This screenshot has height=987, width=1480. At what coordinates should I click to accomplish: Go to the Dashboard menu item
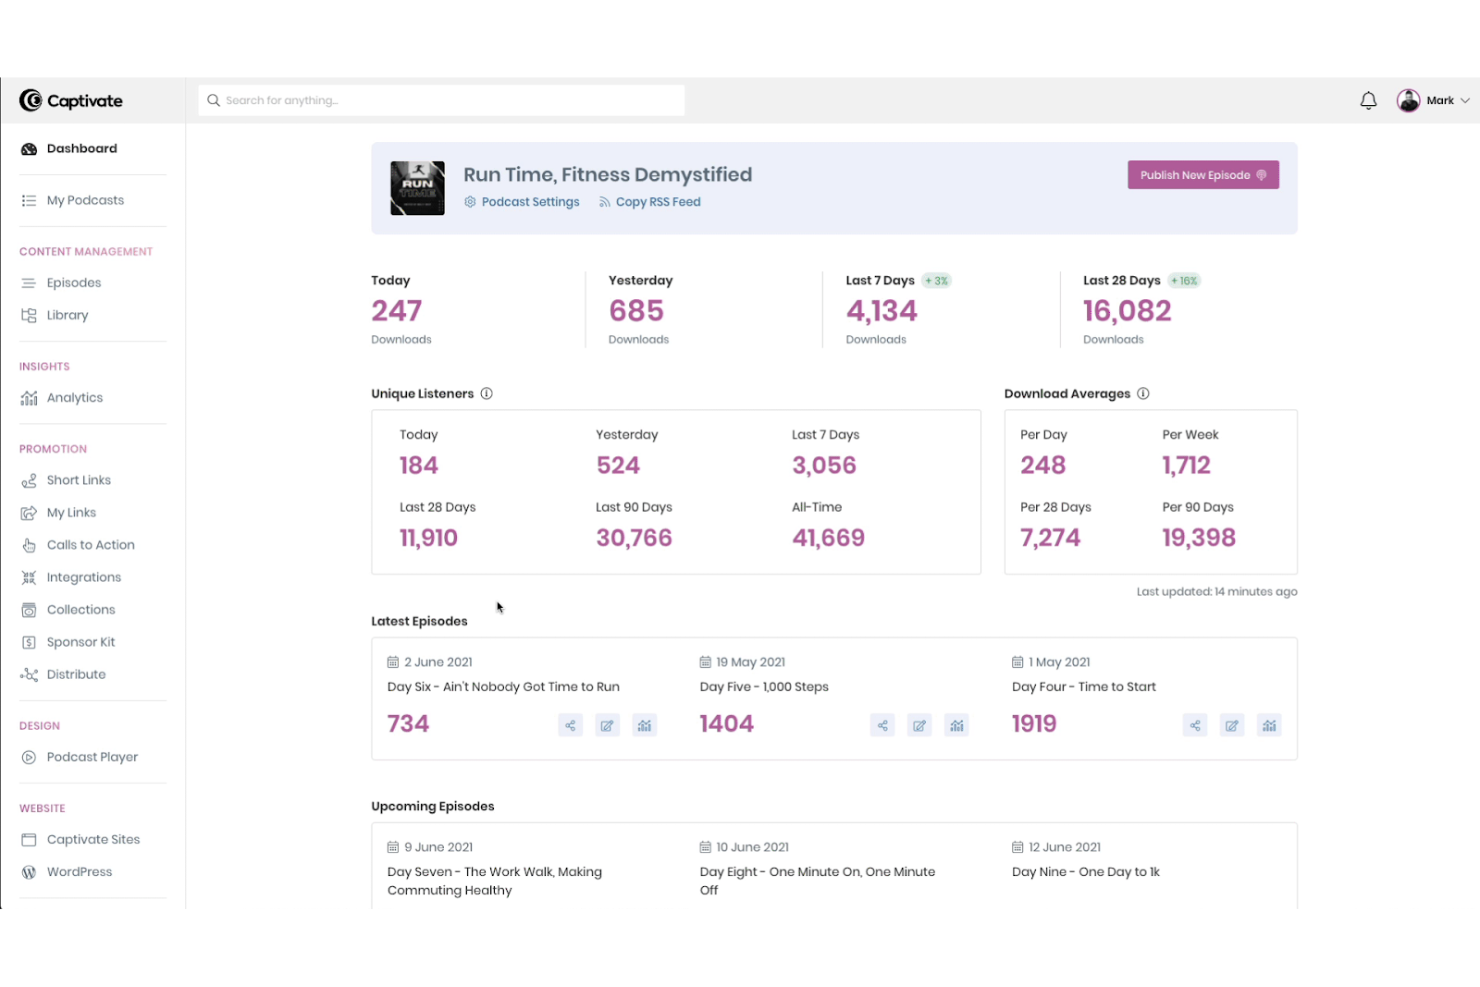click(82, 148)
